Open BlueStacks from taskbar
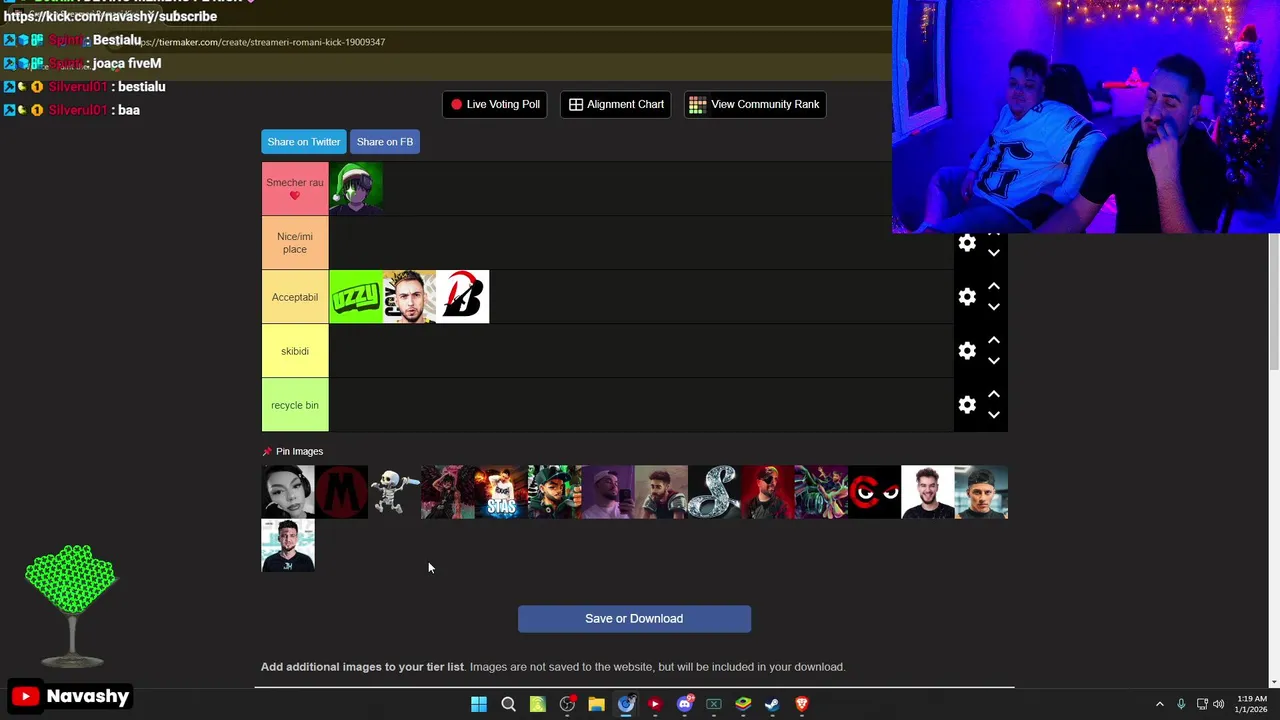The width and height of the screenshot is (1280, 720). pos(743,704)
